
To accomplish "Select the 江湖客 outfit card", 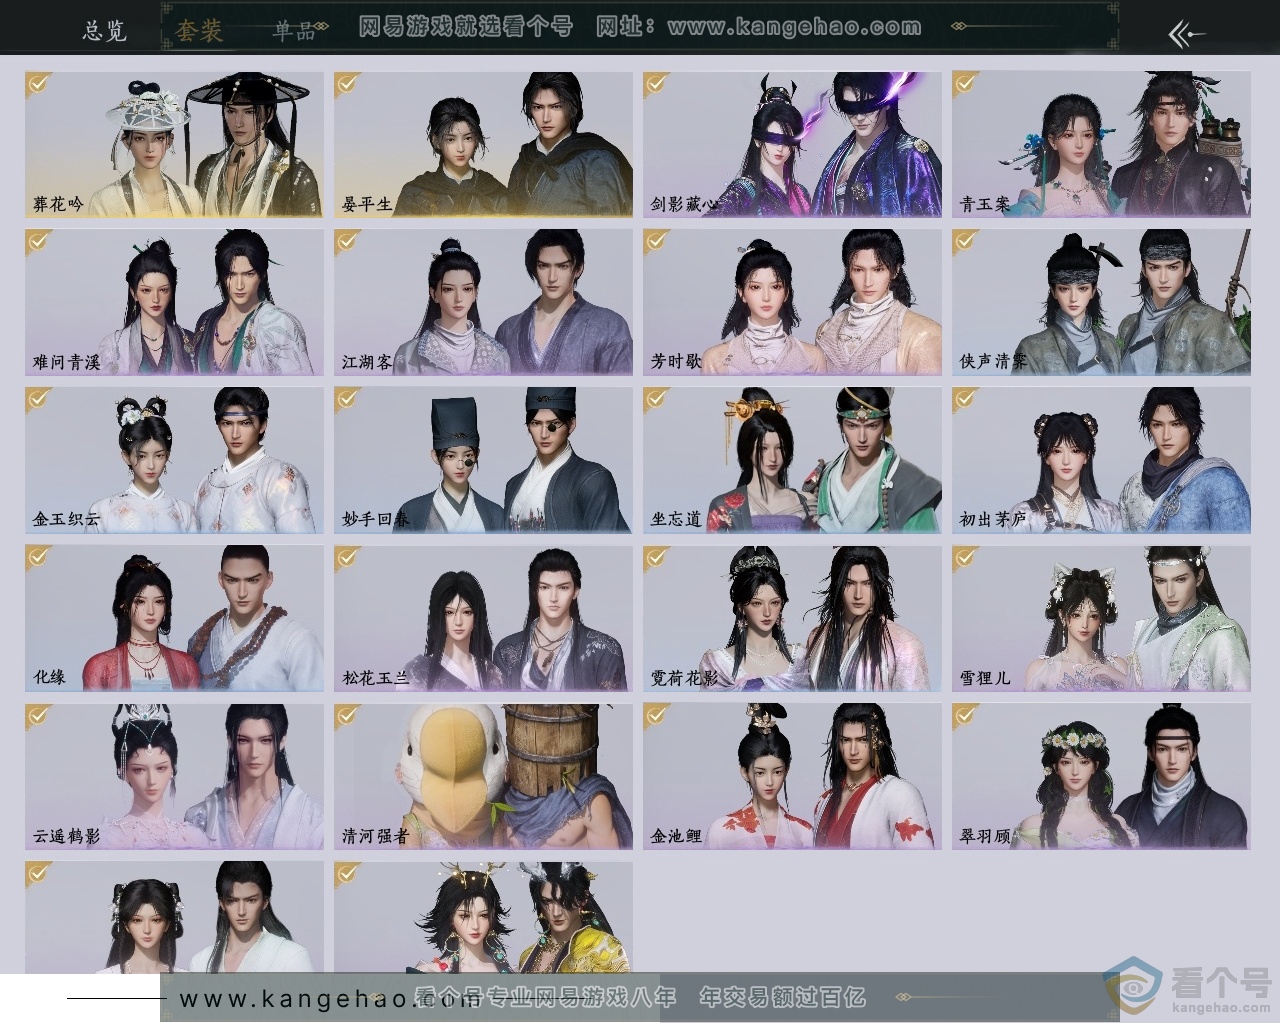I will pos(483,302).
